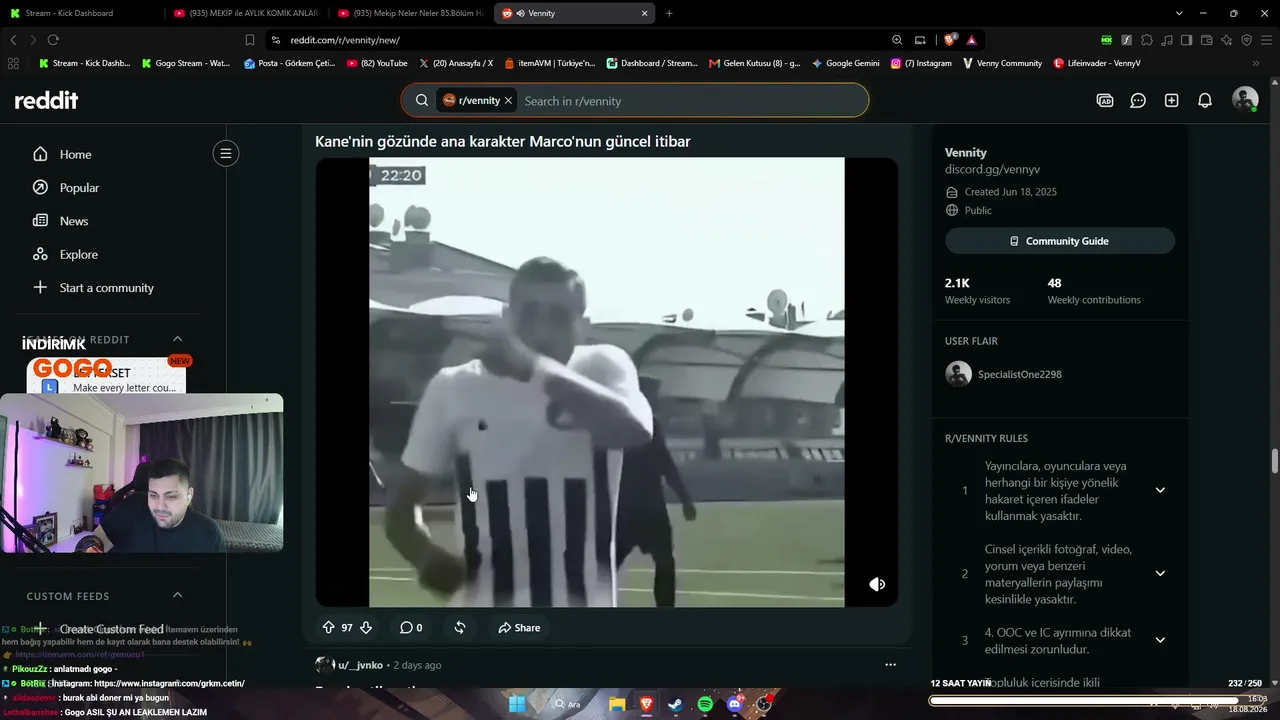The height and width of the screenshot is (720, 1280).
Task: Click the Create post plus icon
Action: [1171, 101]
